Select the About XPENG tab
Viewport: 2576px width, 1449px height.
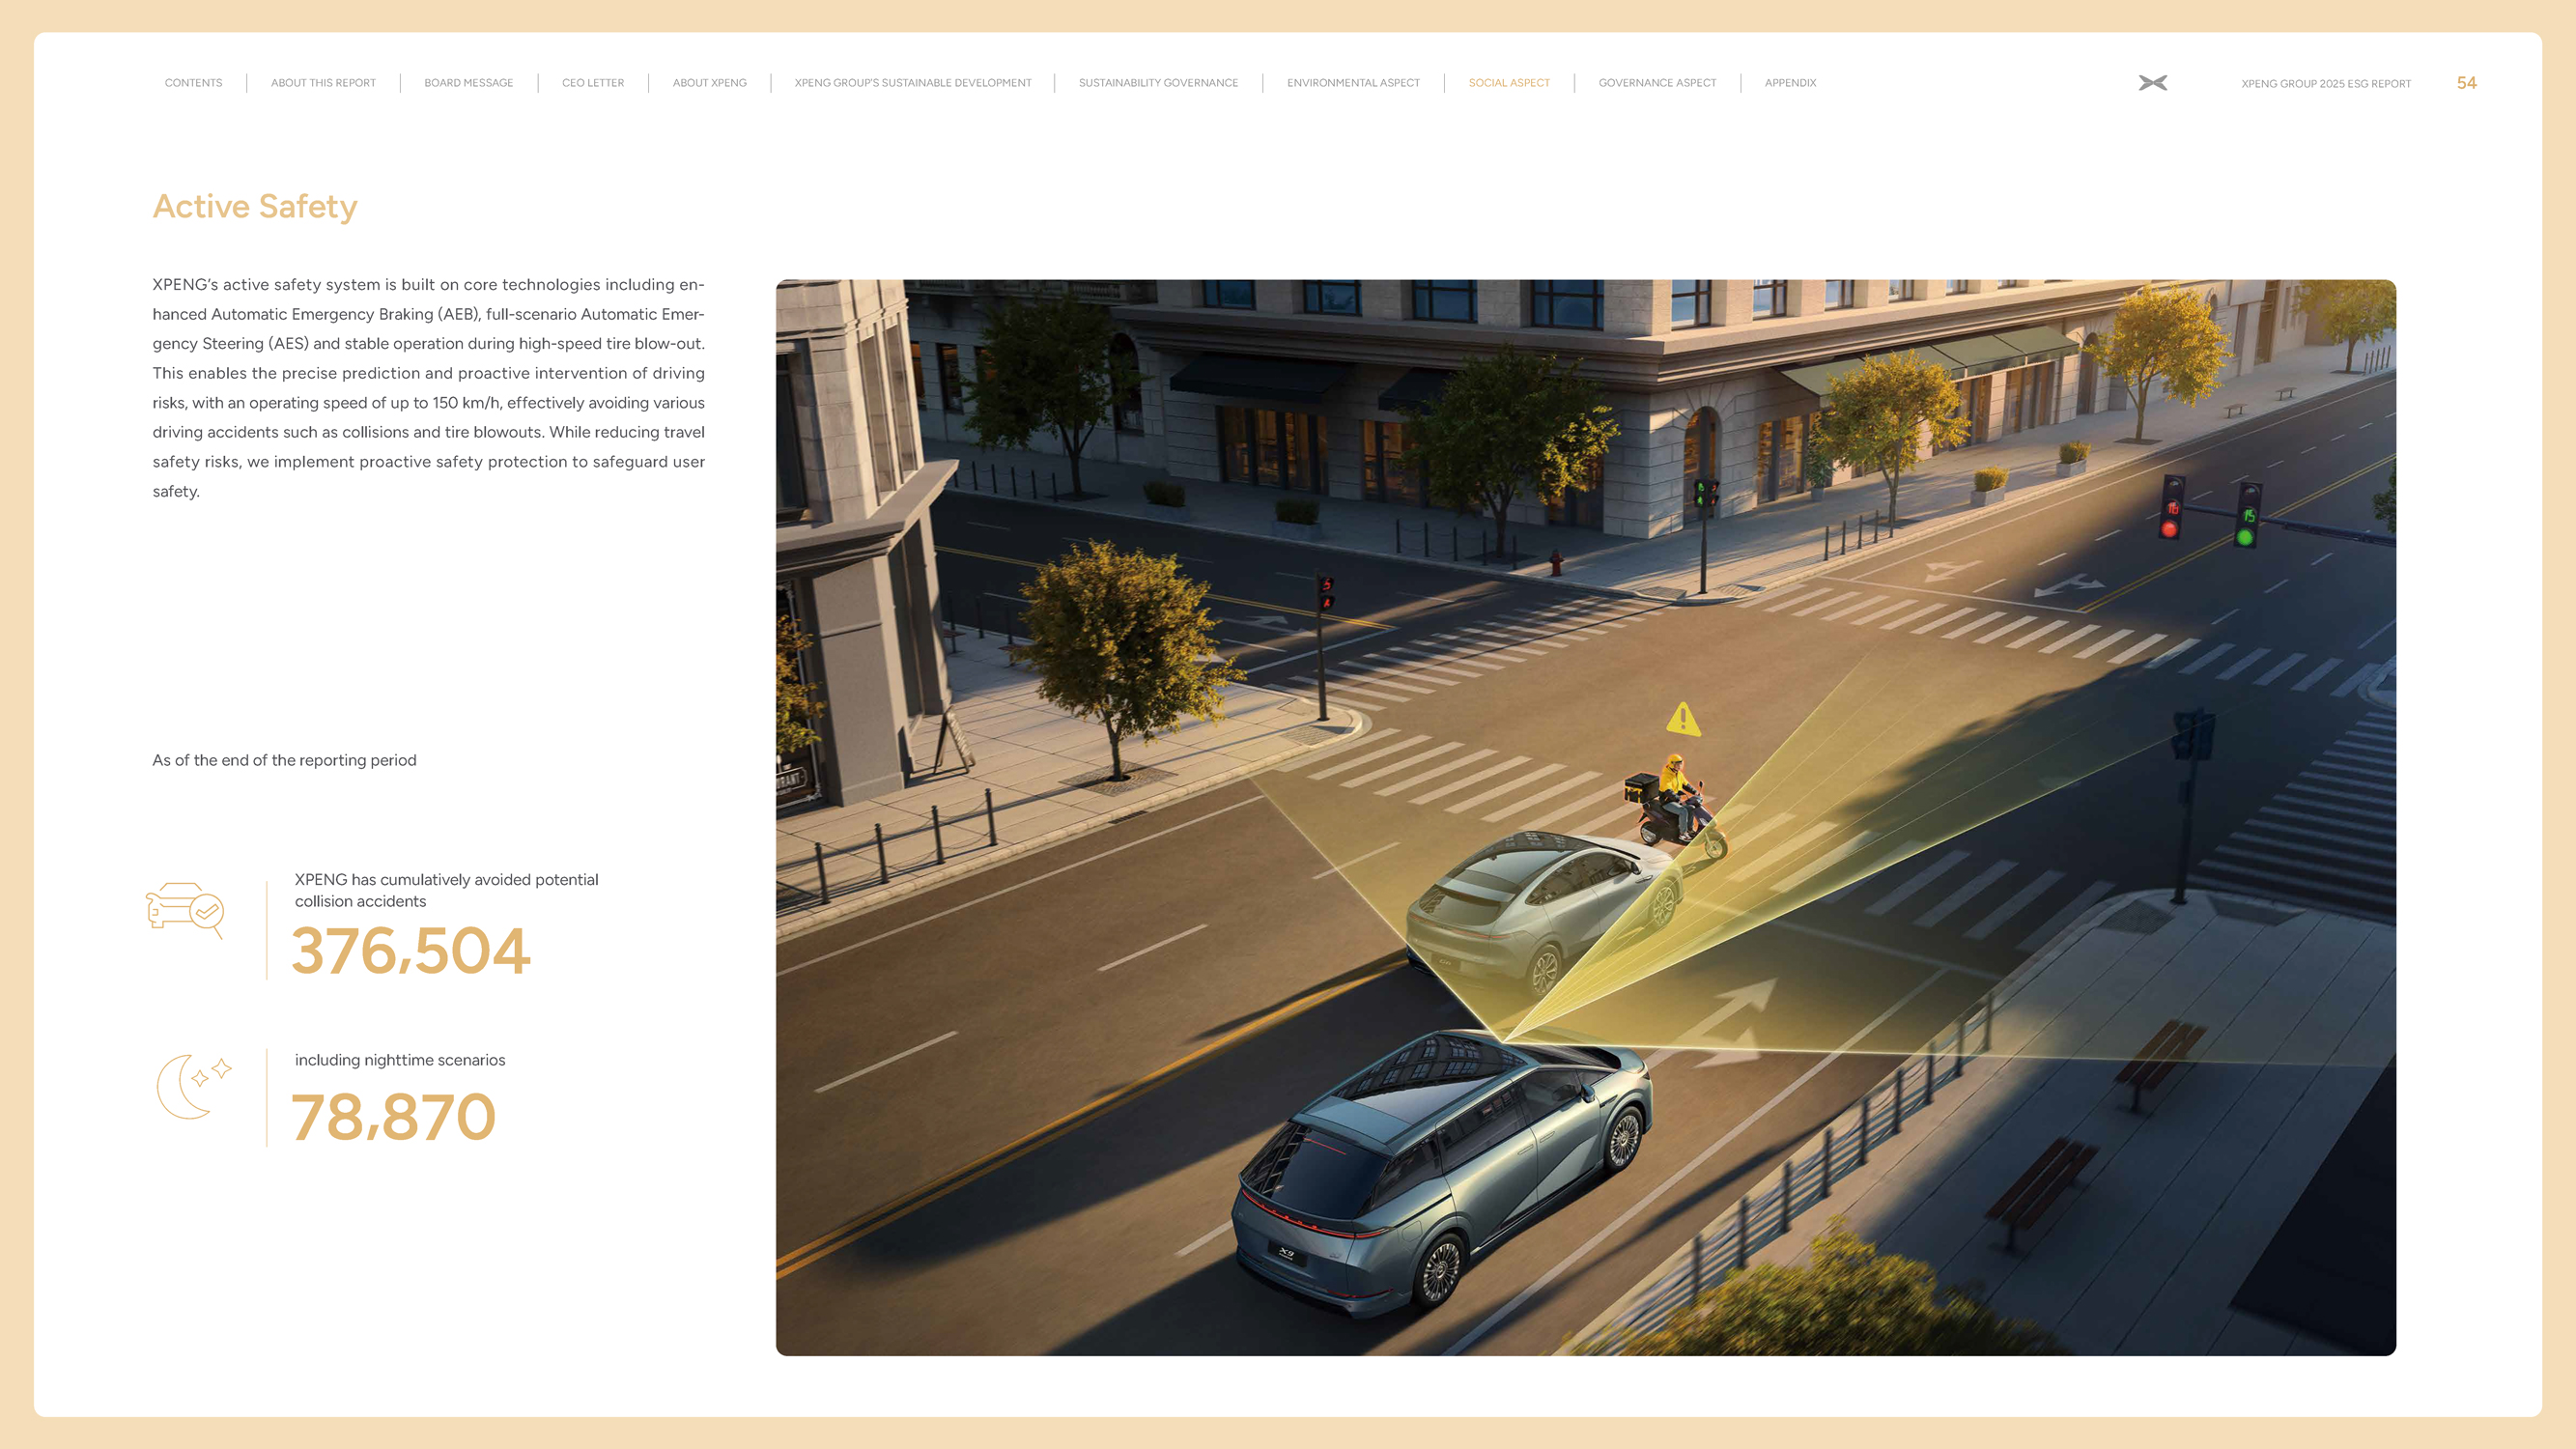[x=709, y=83]
